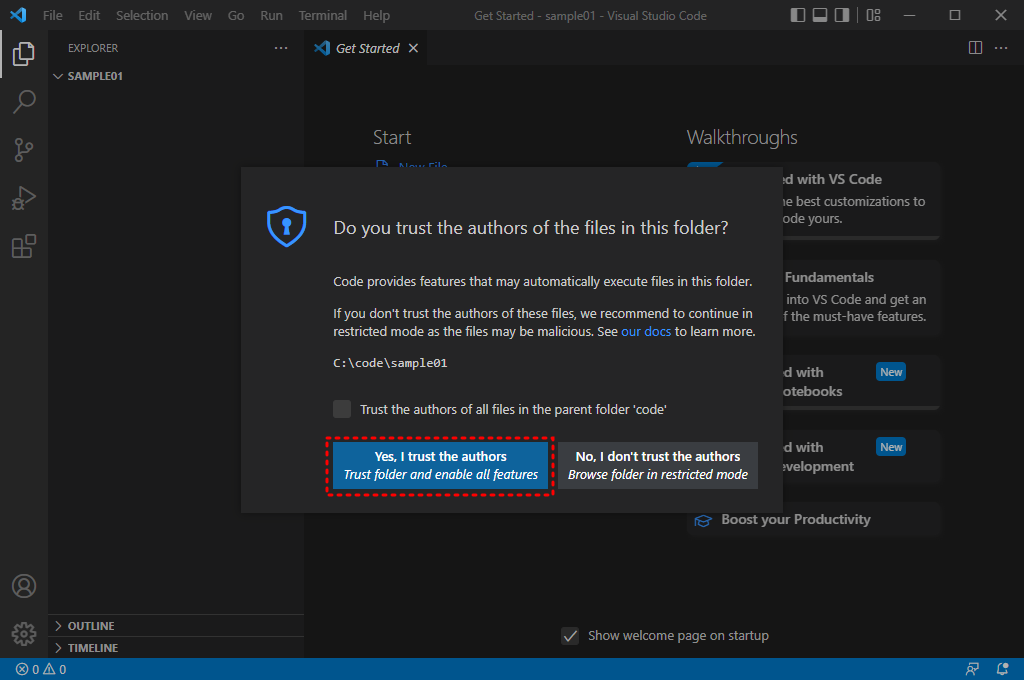1024x680 pixels.
Task: Open the Boost your Productivity walkthrough
Action: 814,519
